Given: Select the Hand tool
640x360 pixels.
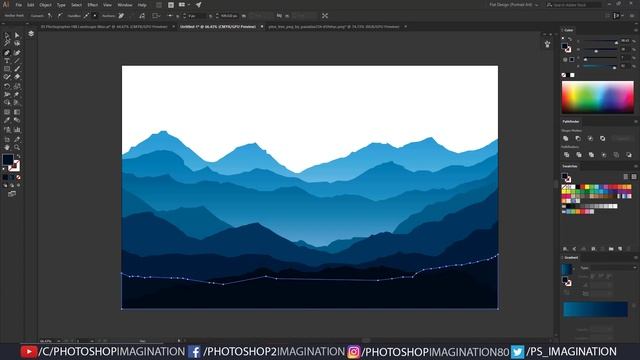Looking at the screenshot, I should 7,147.
